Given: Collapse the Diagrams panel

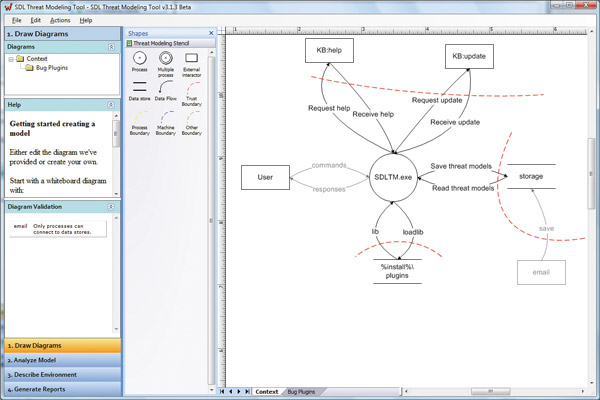Looking at the screenshot, I should pyautogui.click(x=111, y=47).
